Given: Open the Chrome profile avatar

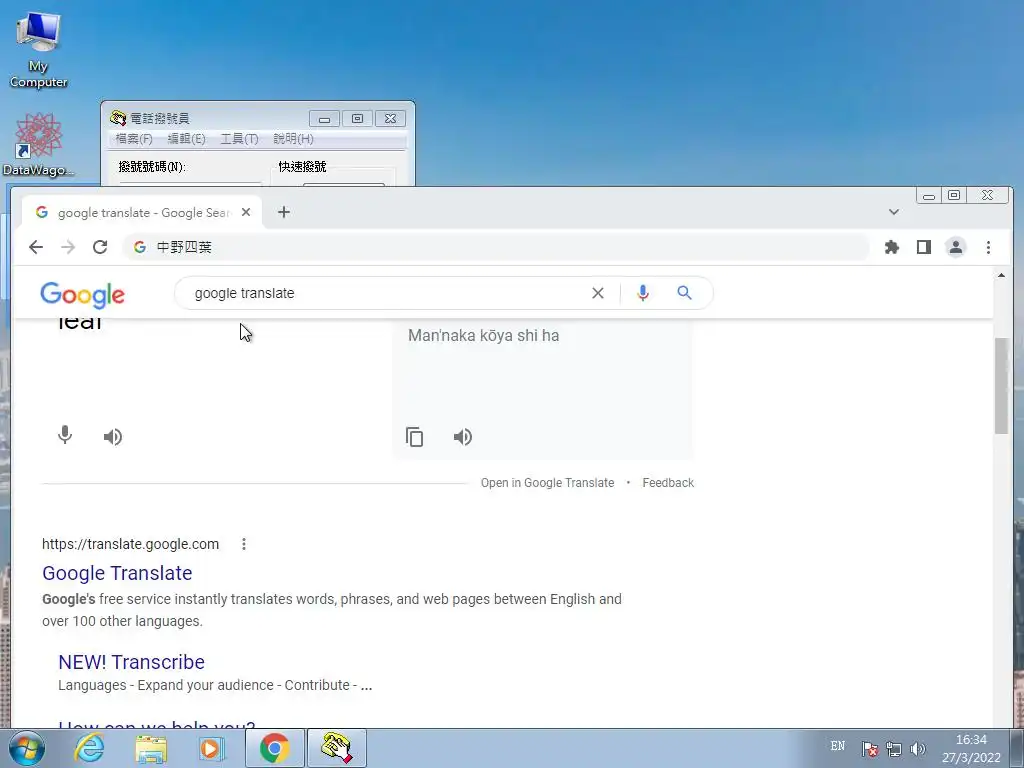Looking at the screenshot, I should [955, 247].
